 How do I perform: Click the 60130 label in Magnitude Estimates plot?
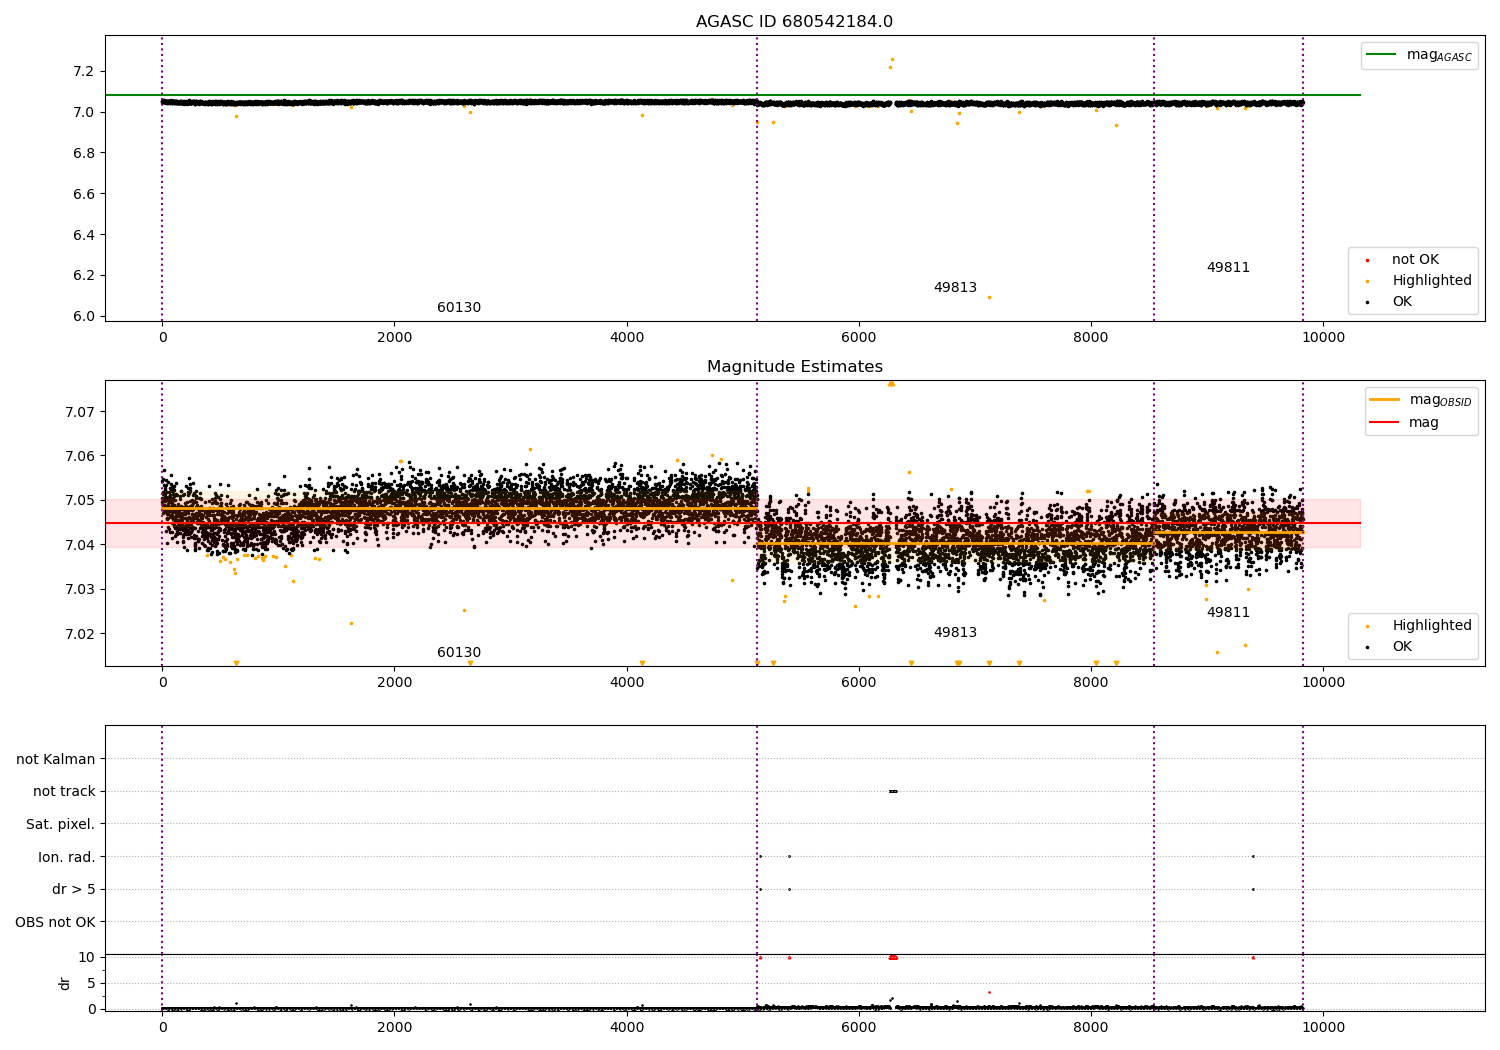(x=459, y=653)
